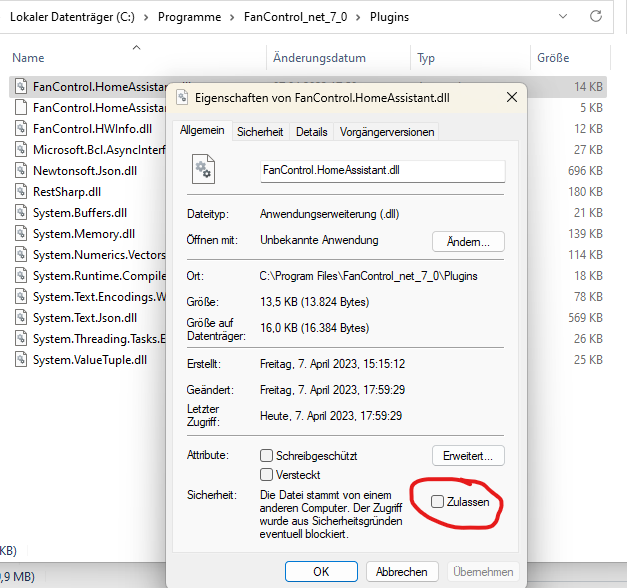Click the Übernehmen button
The width and height of the screenshot is (627, 588).
click(483, 572)
